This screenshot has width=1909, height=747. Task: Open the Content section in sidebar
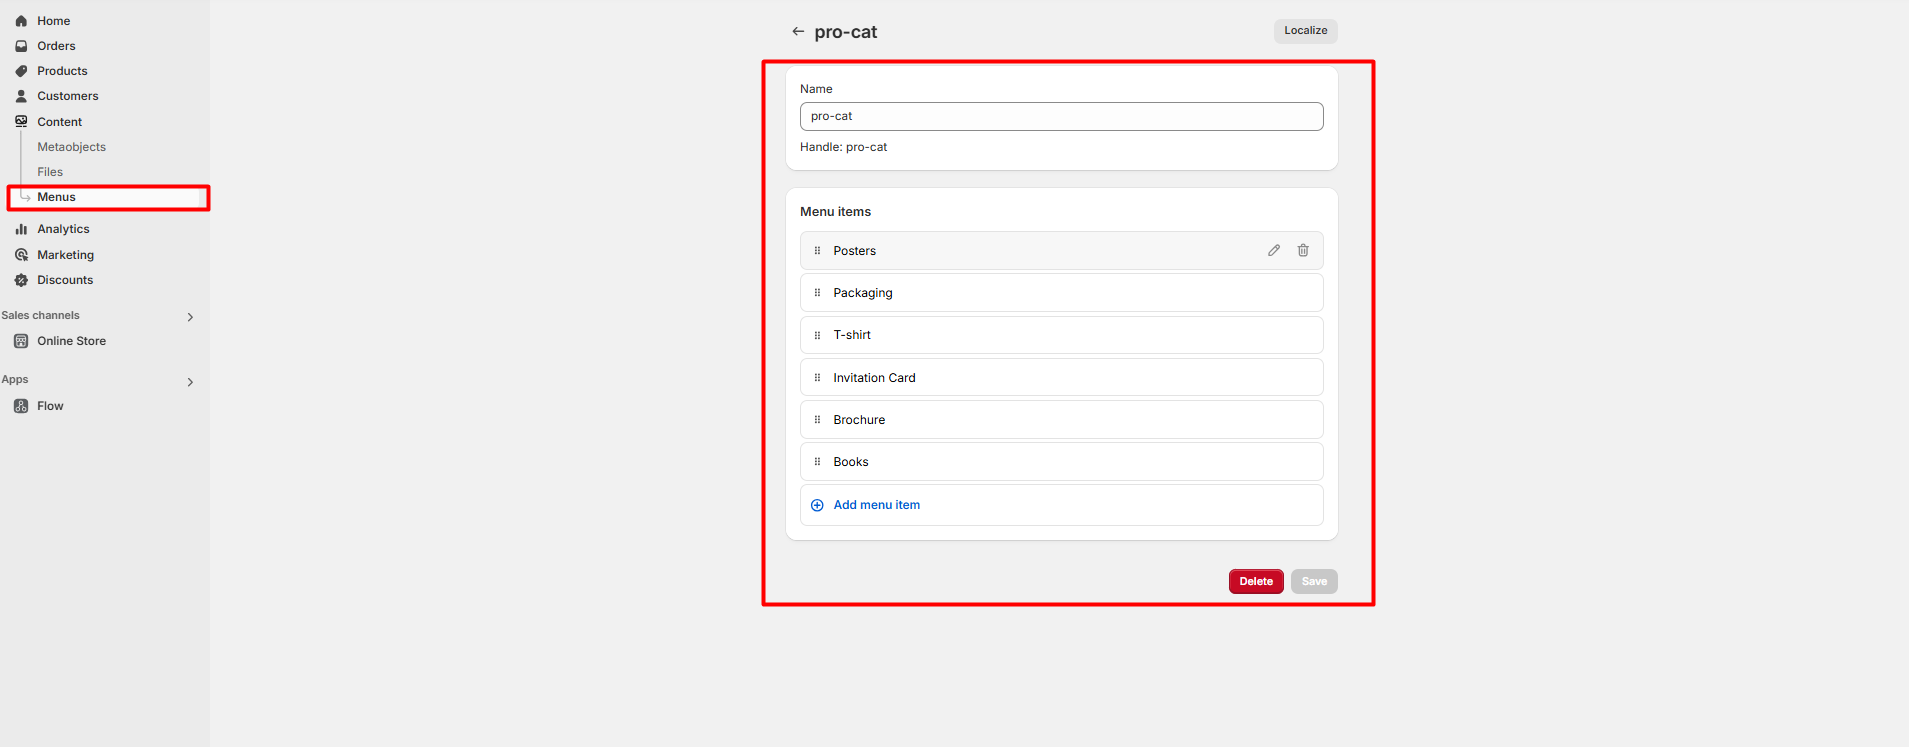59,122
